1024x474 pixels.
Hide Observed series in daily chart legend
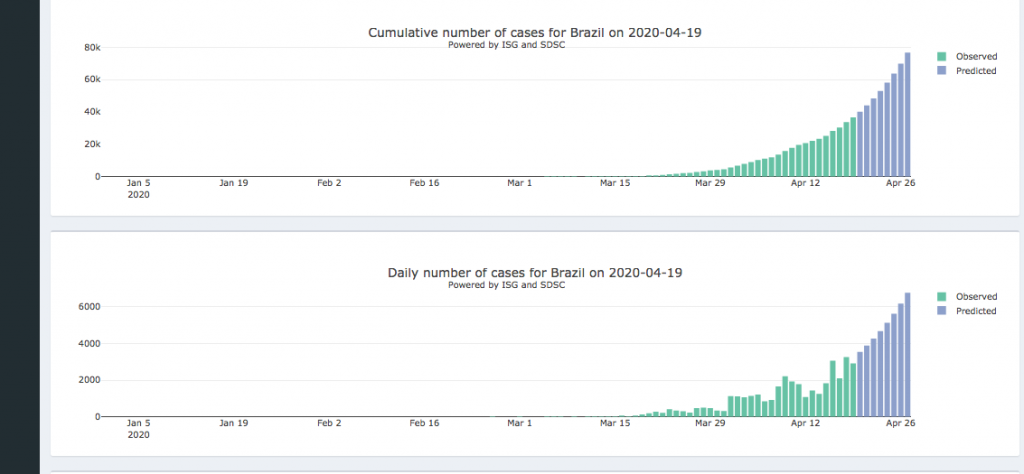(x=976, y=297)
